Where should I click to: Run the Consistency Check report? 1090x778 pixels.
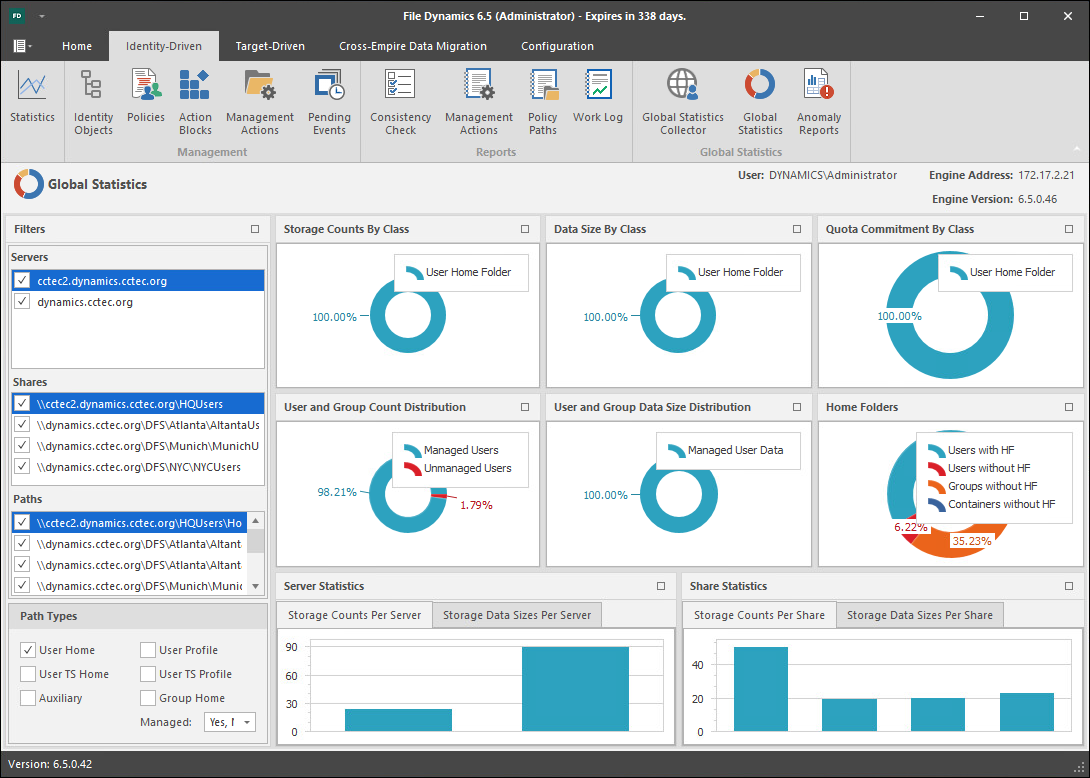click(400, 102)
